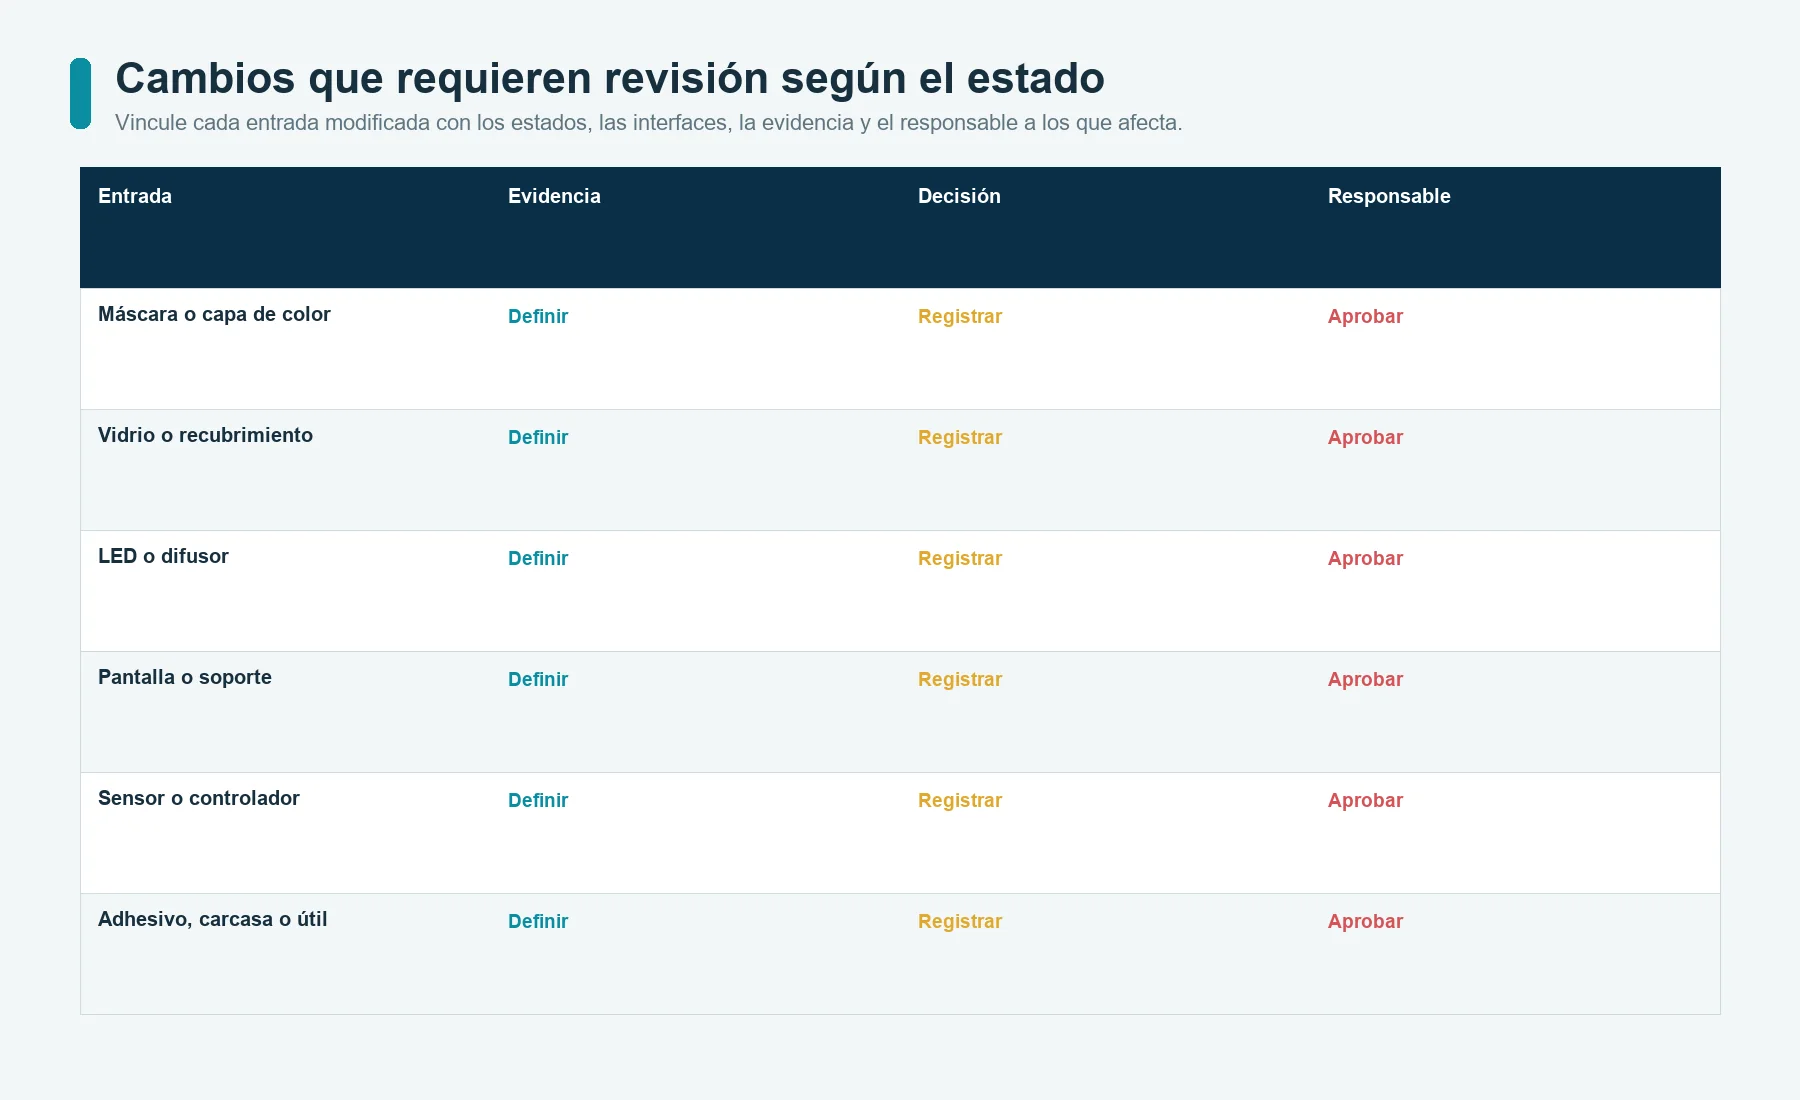1800x1100 pixels.
Task: Click the subtitle starting 'Vincule cada entrada'
Action: 648,123
